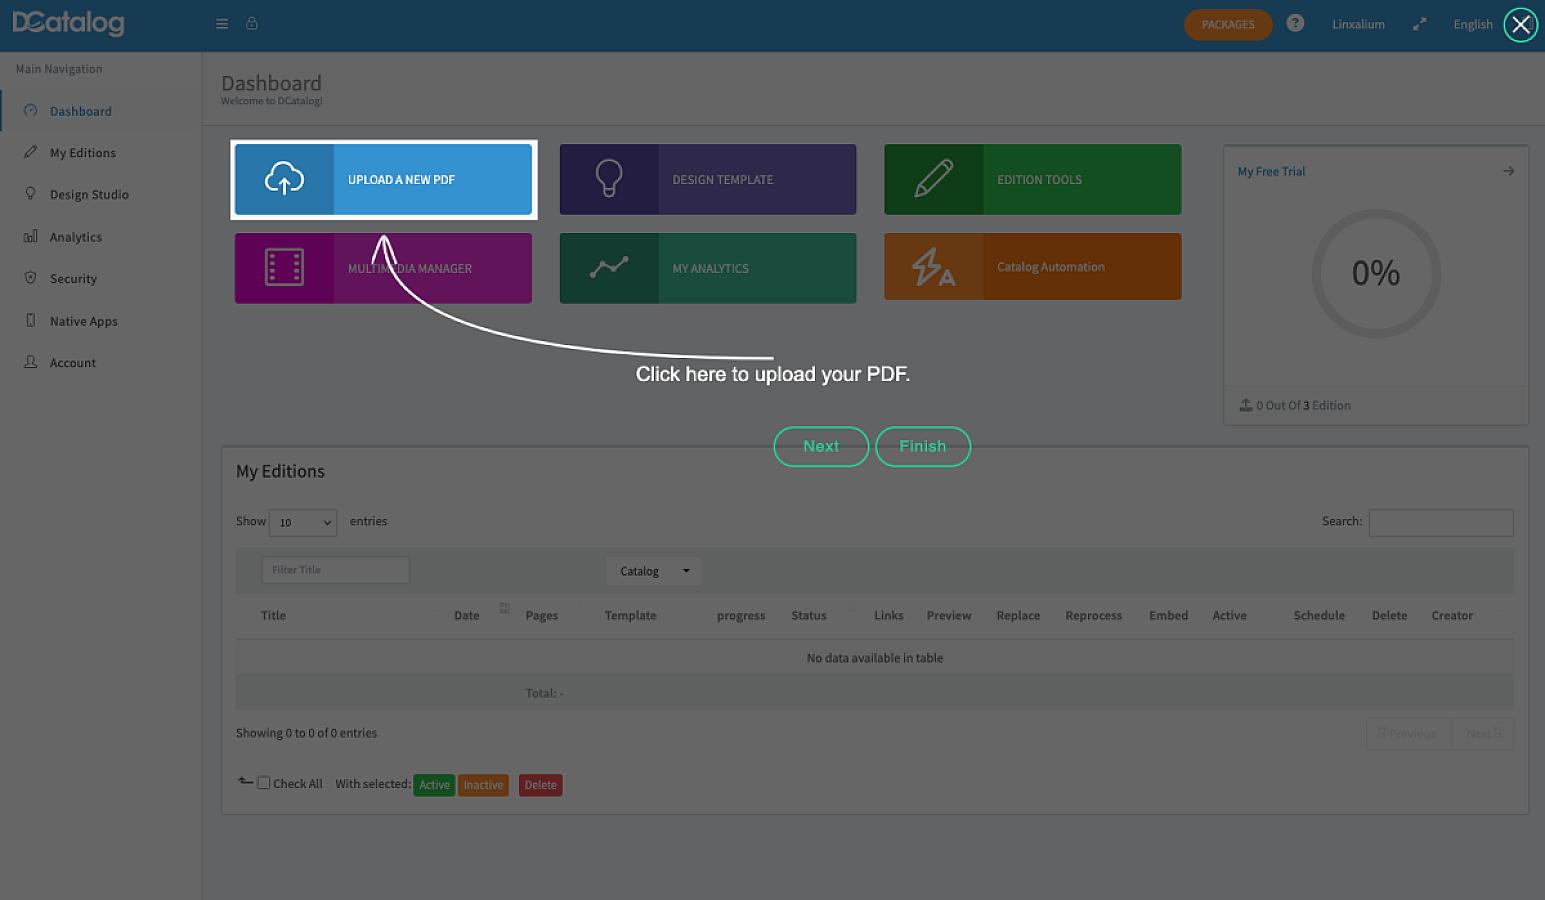Click the '0 Out Of 3 Edition' text
1545x900 pixels.
pyautogui.click(x=1303, y=405)
